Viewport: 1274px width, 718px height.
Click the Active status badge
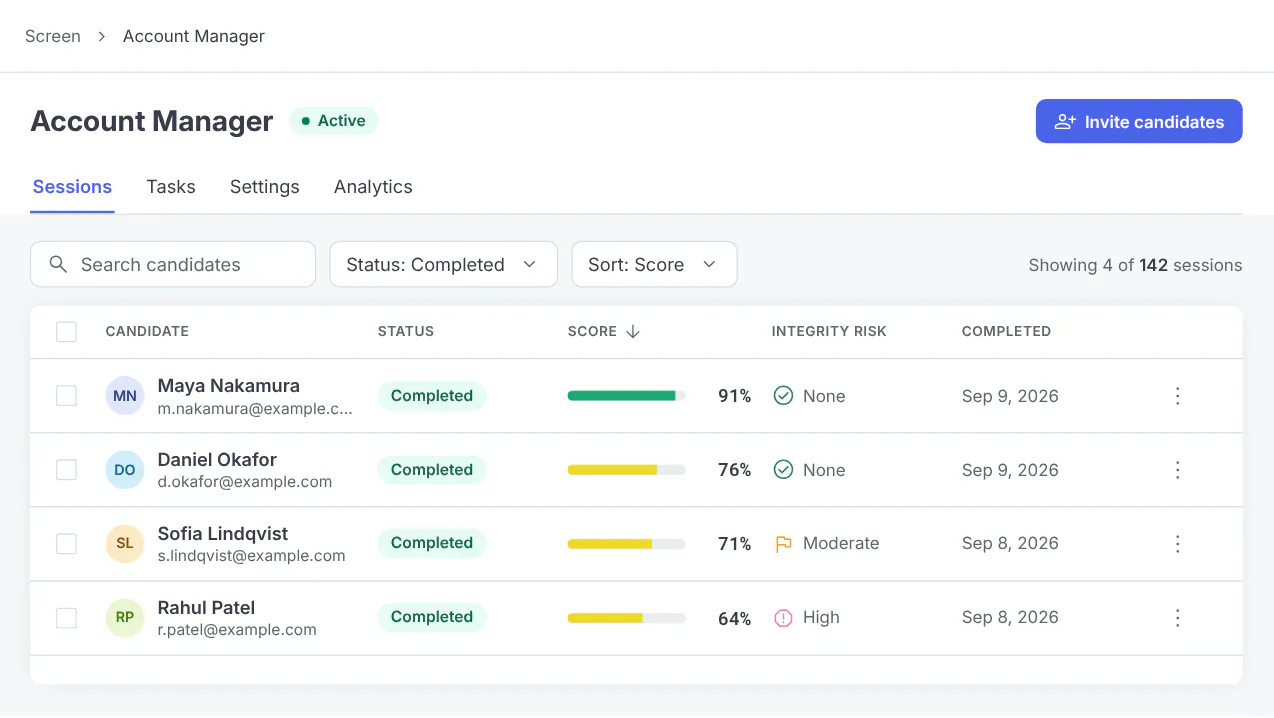pyautogui.click(x=334, y=121)
